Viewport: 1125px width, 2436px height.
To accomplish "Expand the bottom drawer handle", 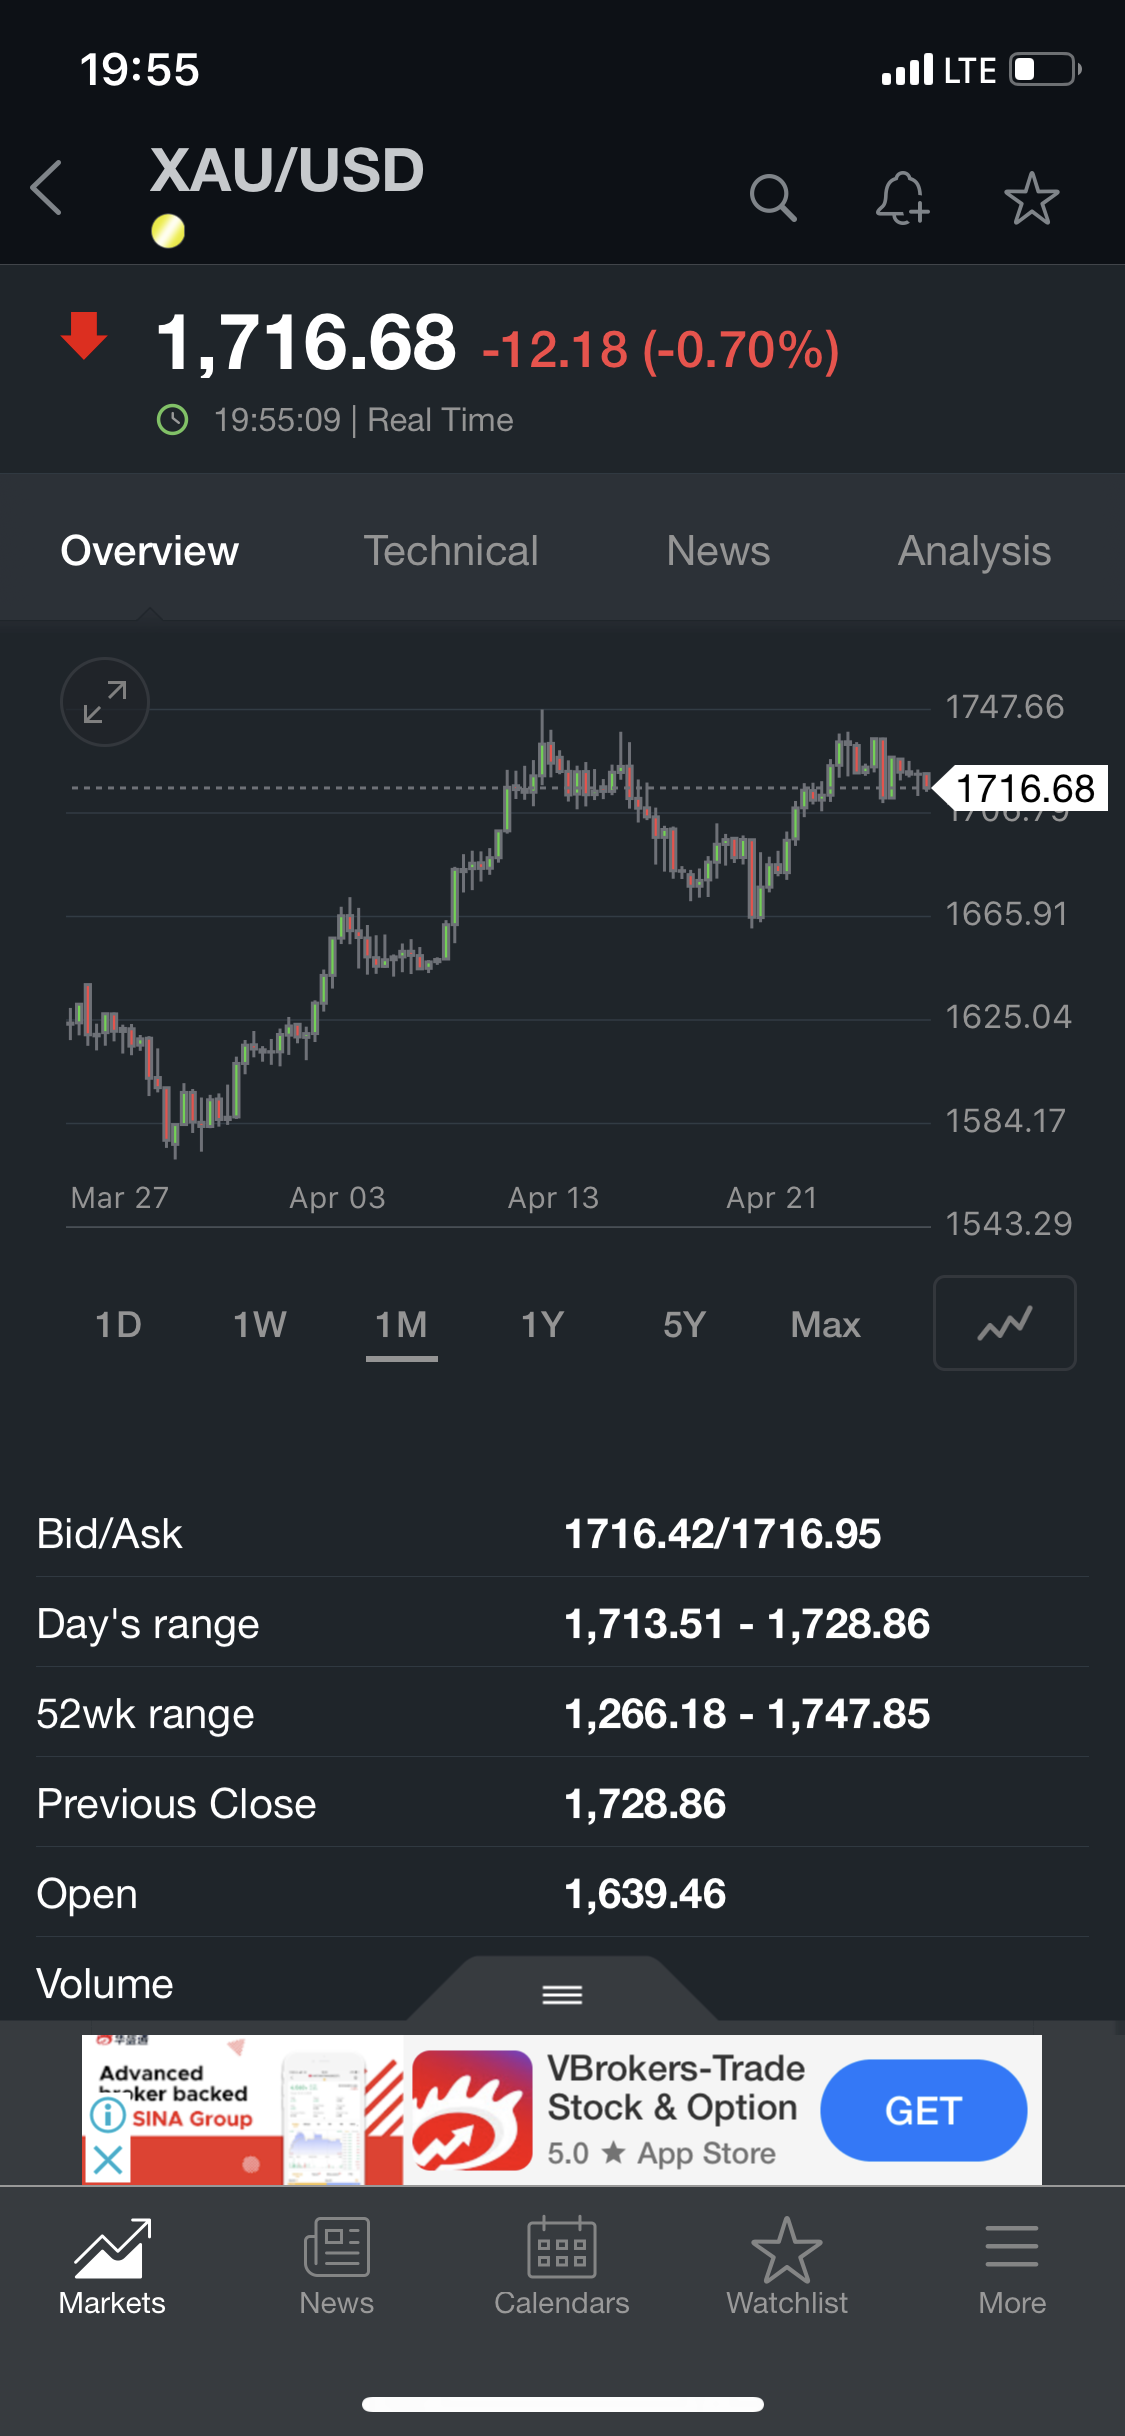I will pos(562,1995).
